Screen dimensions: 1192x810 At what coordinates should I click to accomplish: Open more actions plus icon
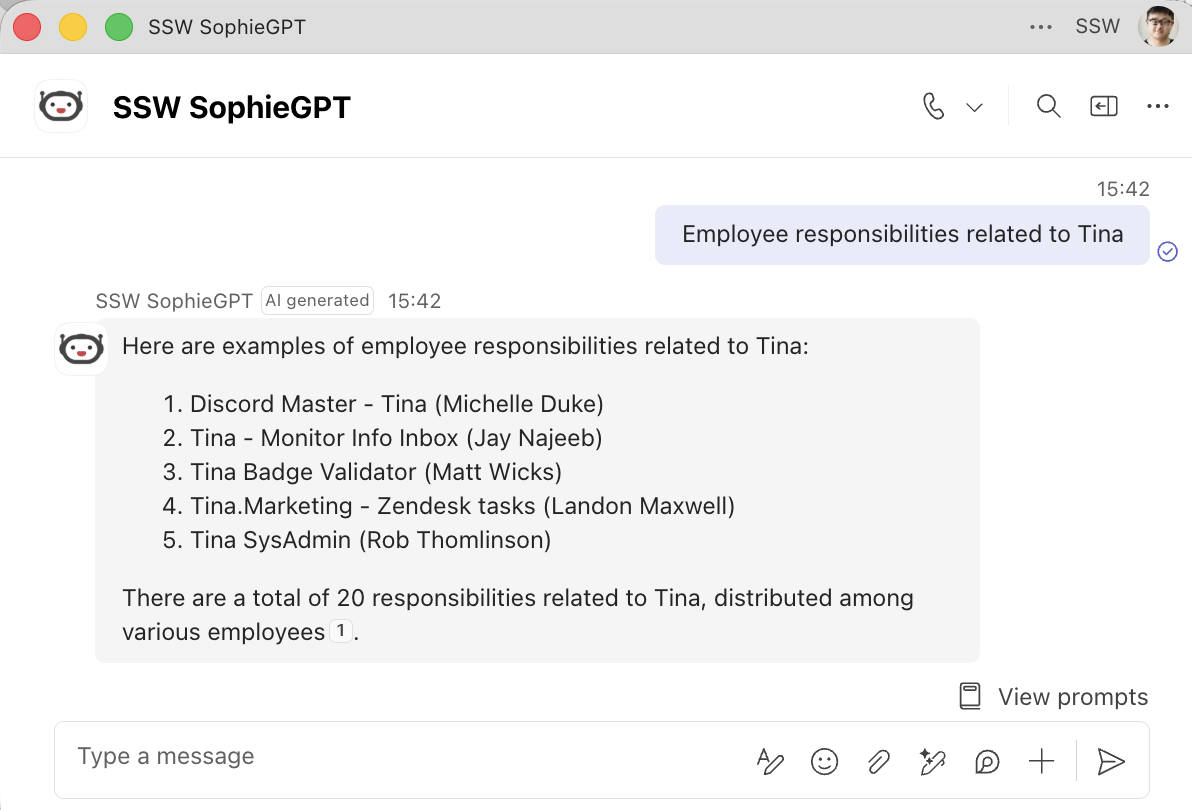tap(1041, 761)
